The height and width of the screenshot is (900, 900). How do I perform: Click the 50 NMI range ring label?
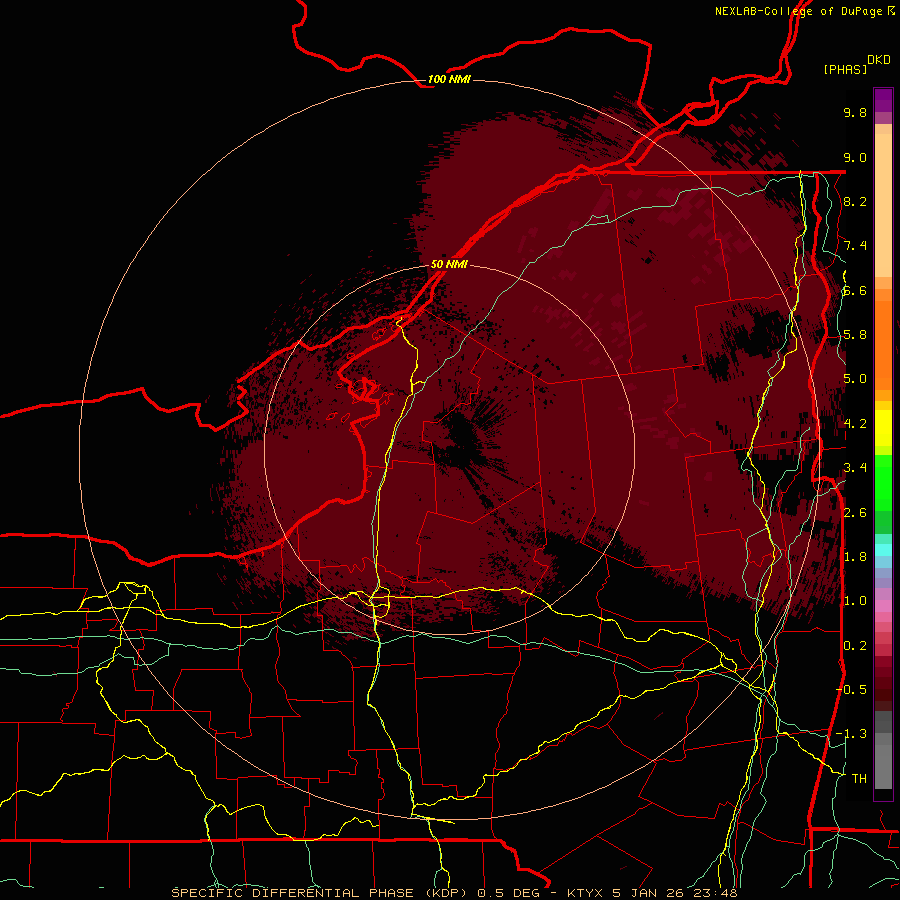click(x=449, y=264)
